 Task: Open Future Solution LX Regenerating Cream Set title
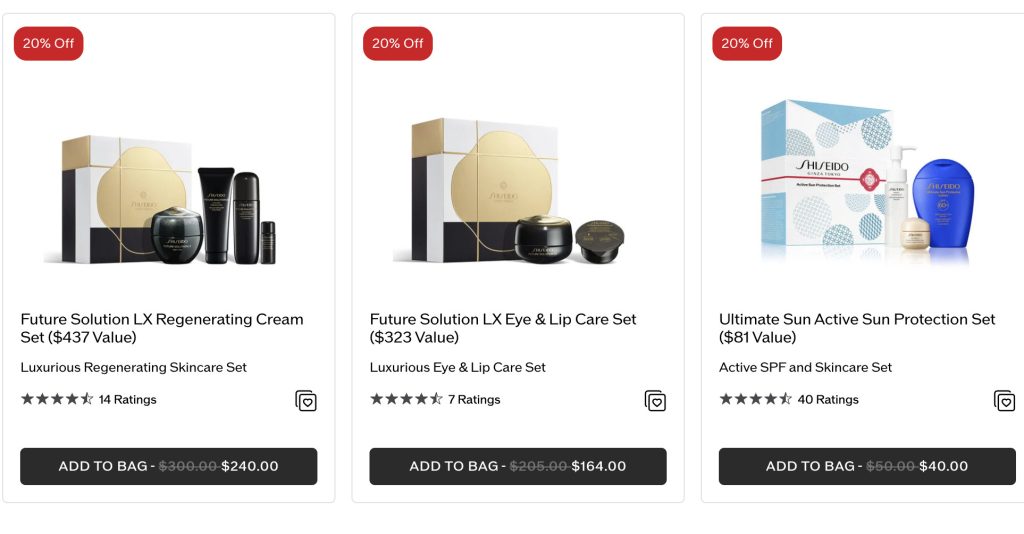pos(161,328)
